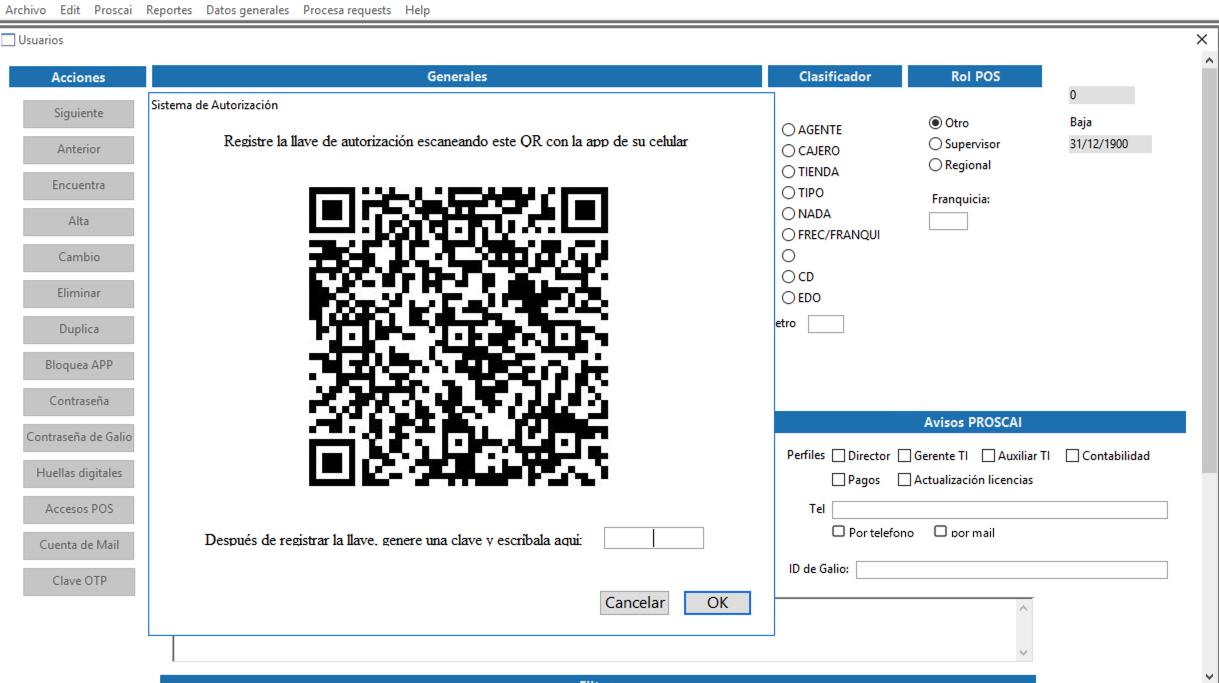The width and height of the screenshot is (1219, 683).
Task: Select the CD radio option
Action: [x=788, y=277]
